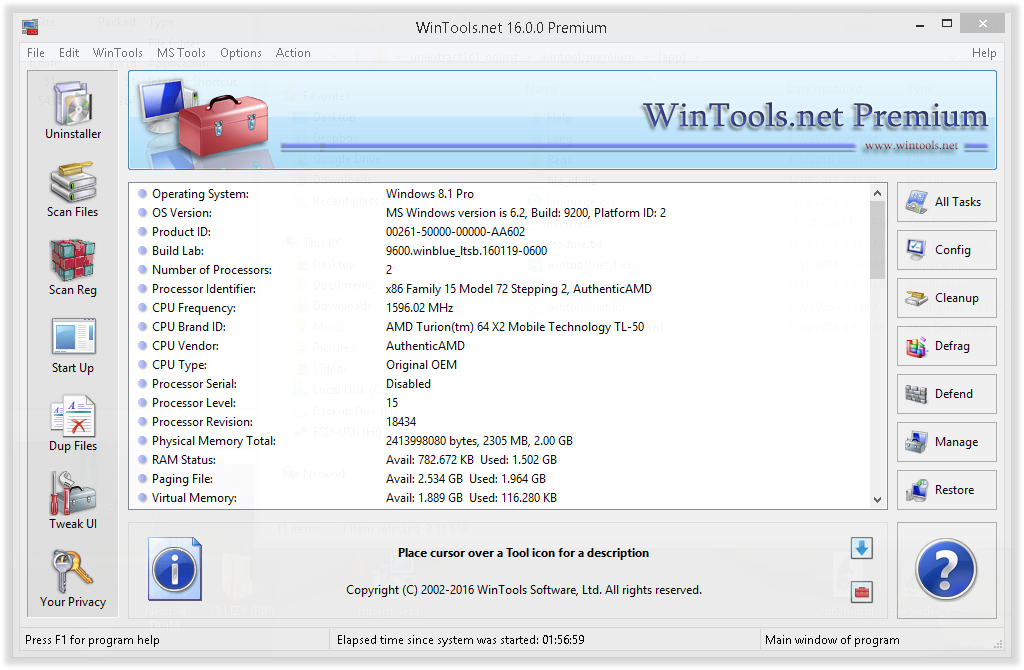The width and height of the screenshot is (1024, 670).
Task: Click the RAM Status row label
Action: (184, 460)
